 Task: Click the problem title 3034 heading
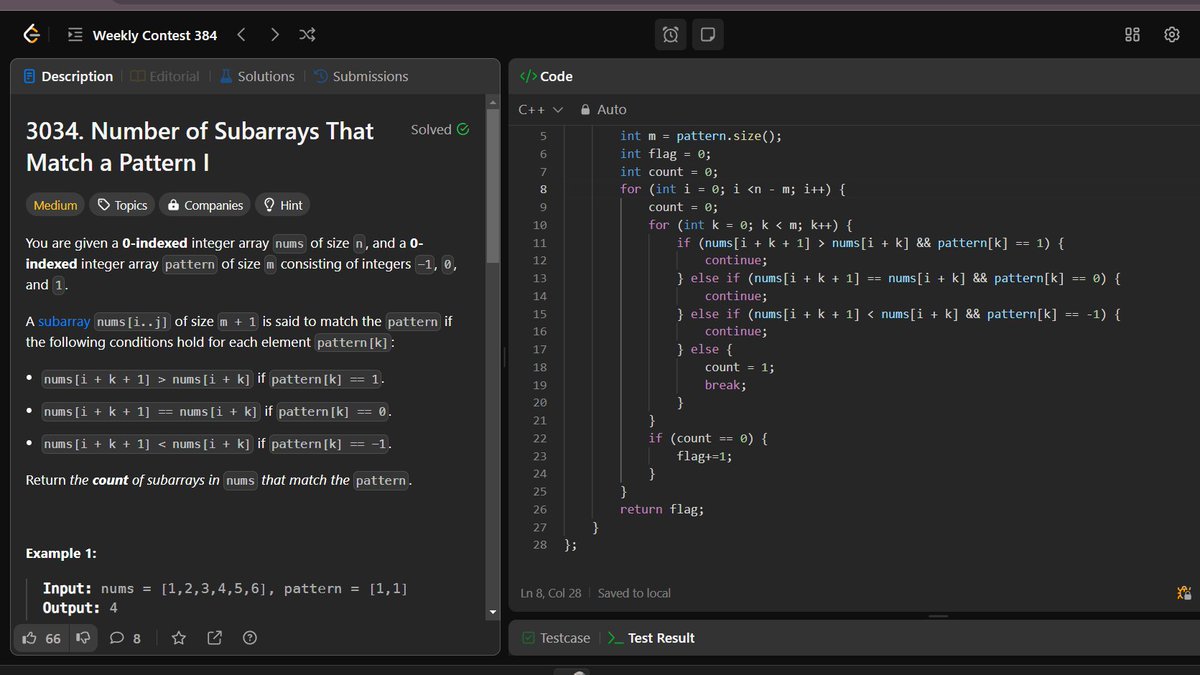coord(200,147)
